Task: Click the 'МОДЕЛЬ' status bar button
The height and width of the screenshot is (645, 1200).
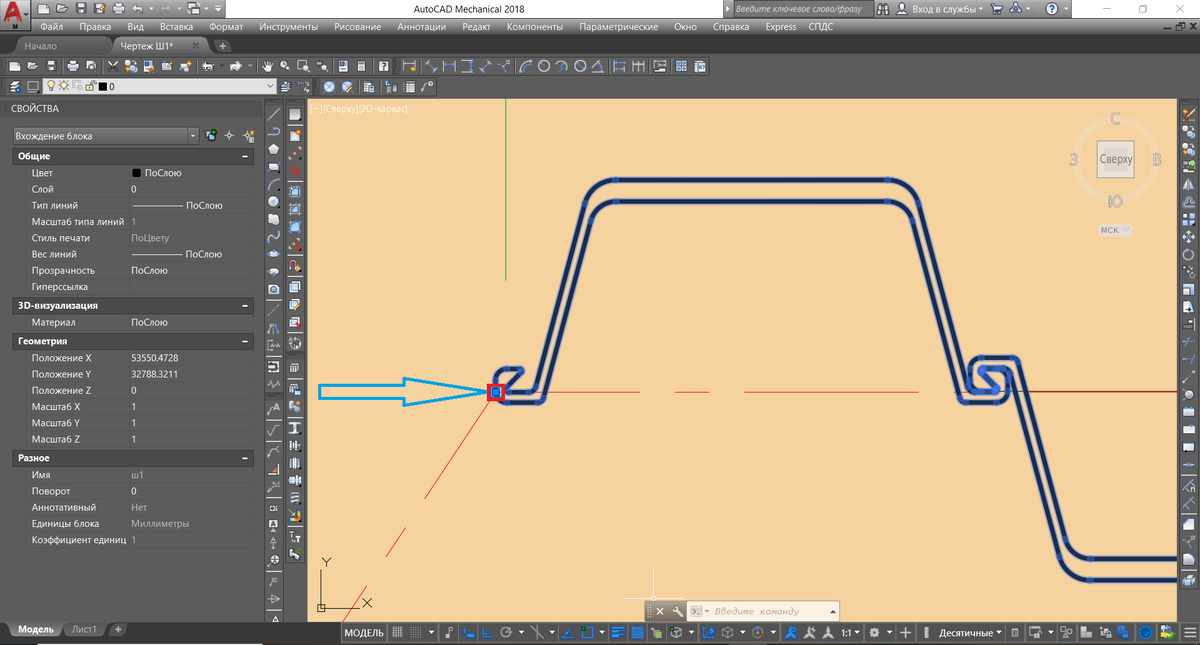Action: tap(364, 632)
